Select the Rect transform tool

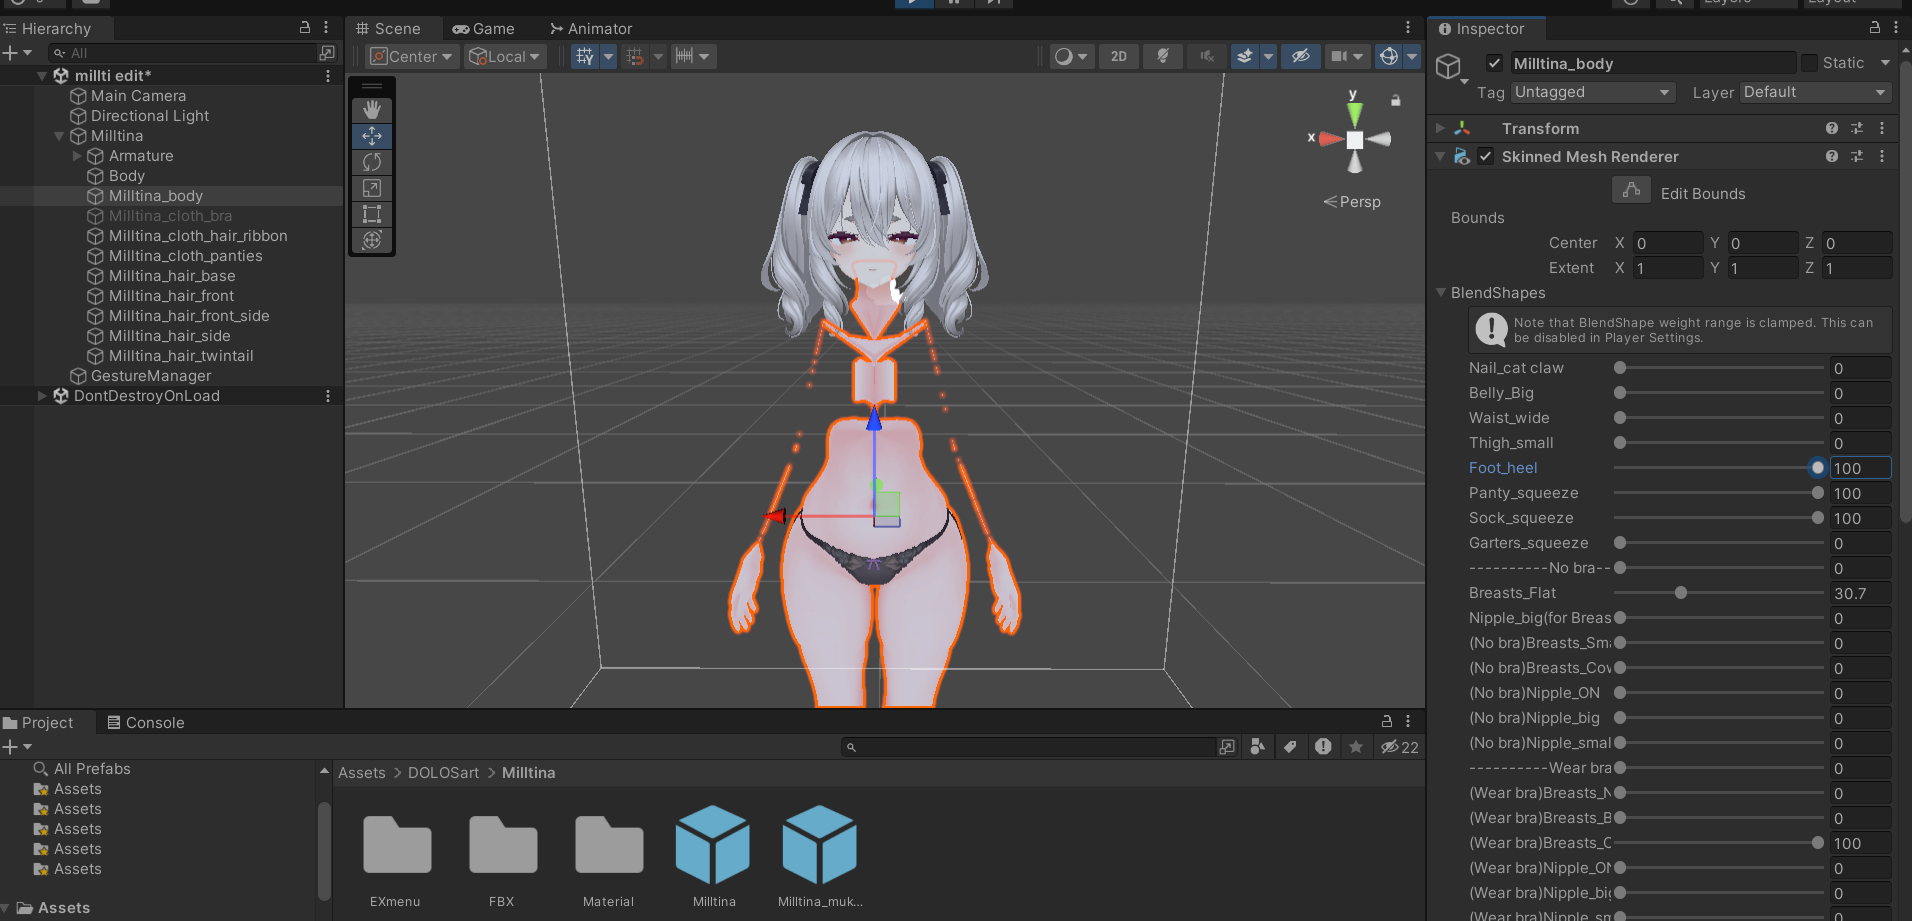(372, 213)
